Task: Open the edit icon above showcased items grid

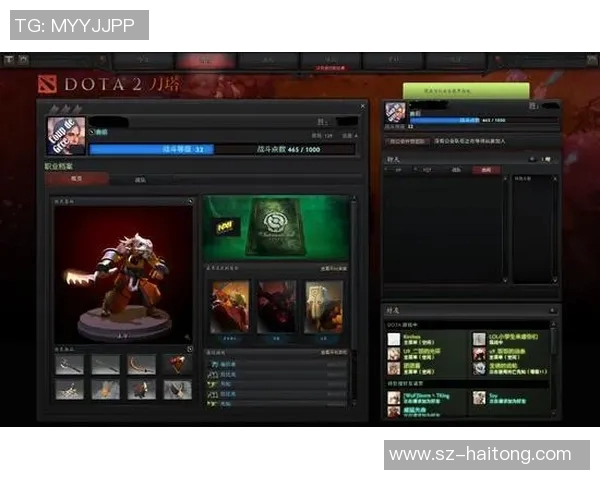Action: (x=190, y=349)
